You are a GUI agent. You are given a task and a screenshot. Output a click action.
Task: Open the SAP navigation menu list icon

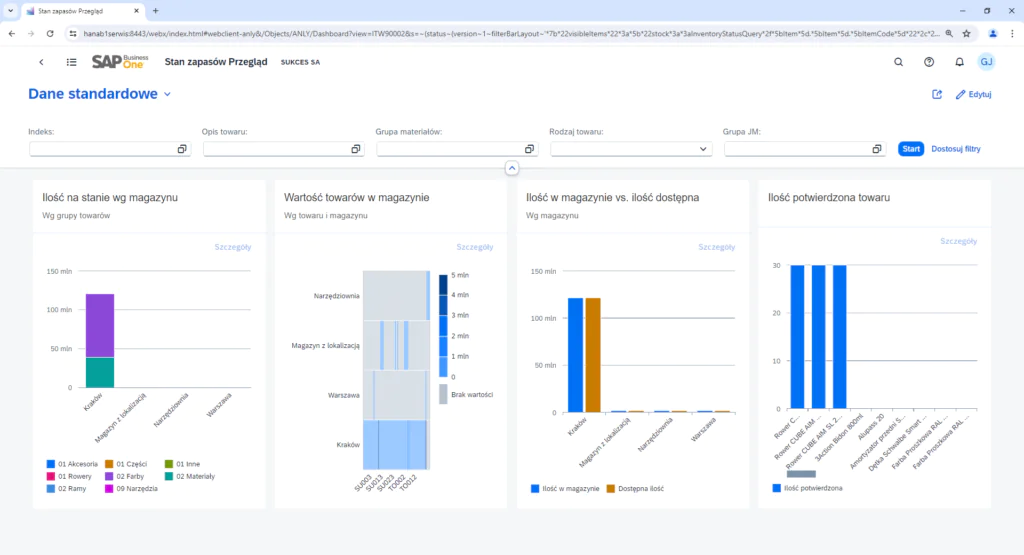point(71,62)
